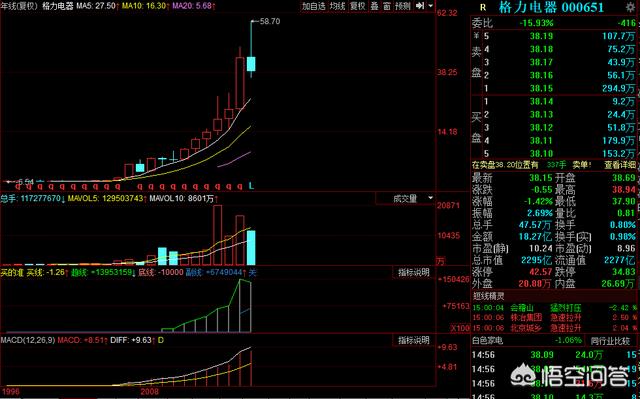Click the arrow-to-bar icon in chart toolbar
Viewport: 640px width, 399px height.
point(420,6)
